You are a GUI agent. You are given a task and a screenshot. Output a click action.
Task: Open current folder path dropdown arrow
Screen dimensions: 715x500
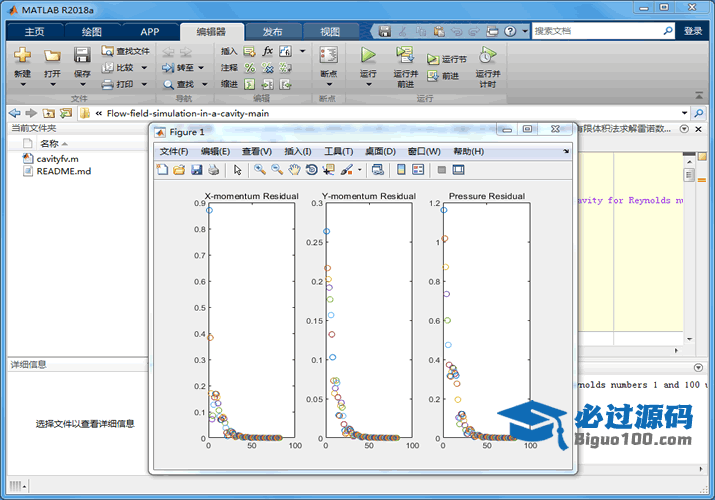pos(684,113)
